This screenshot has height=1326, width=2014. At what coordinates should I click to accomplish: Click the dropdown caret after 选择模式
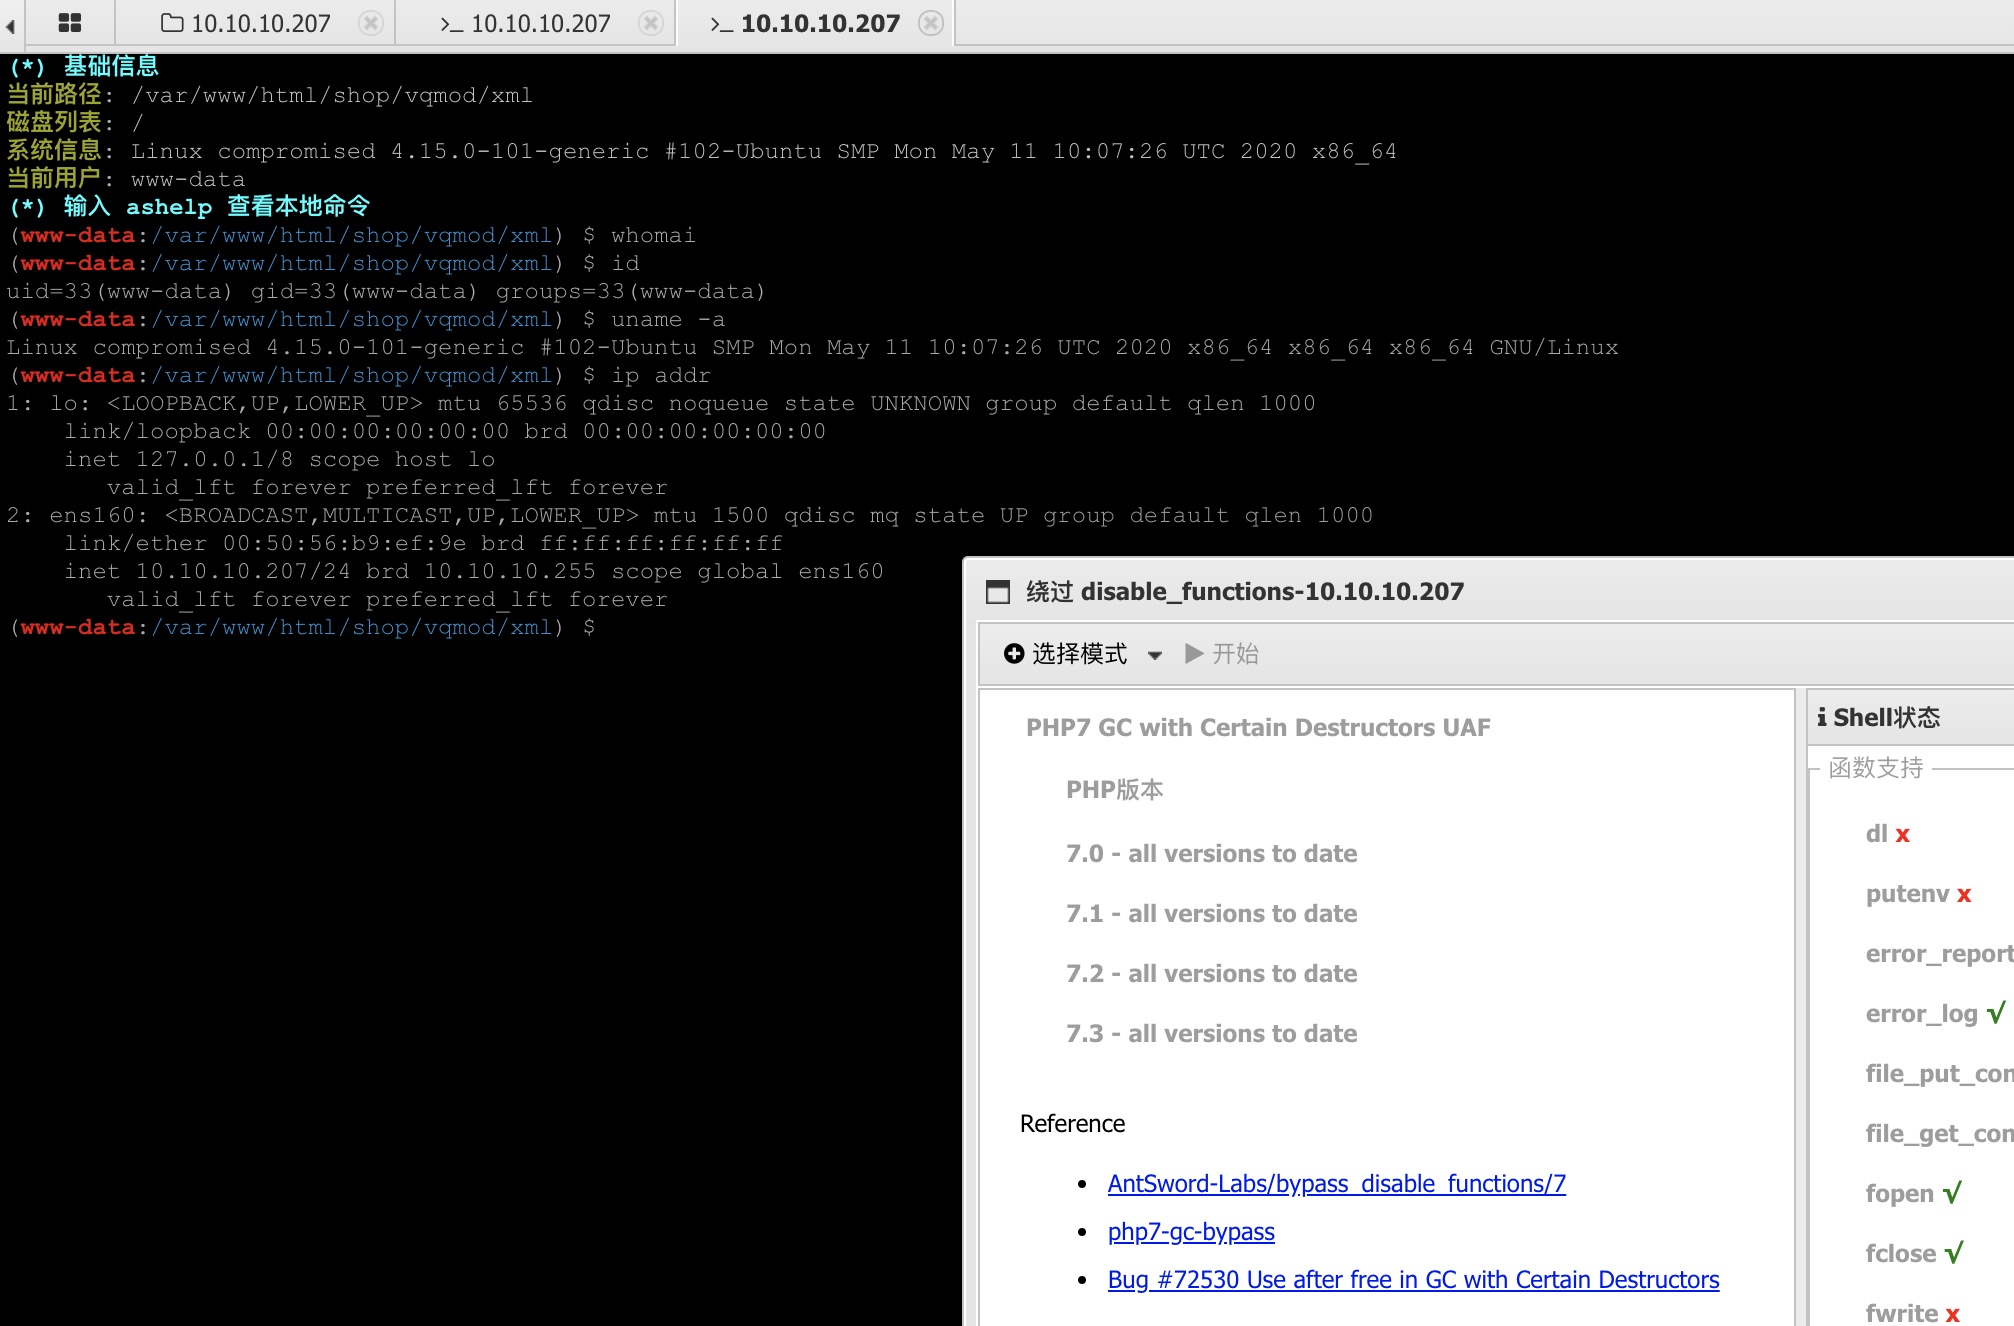click(1155, 656)
